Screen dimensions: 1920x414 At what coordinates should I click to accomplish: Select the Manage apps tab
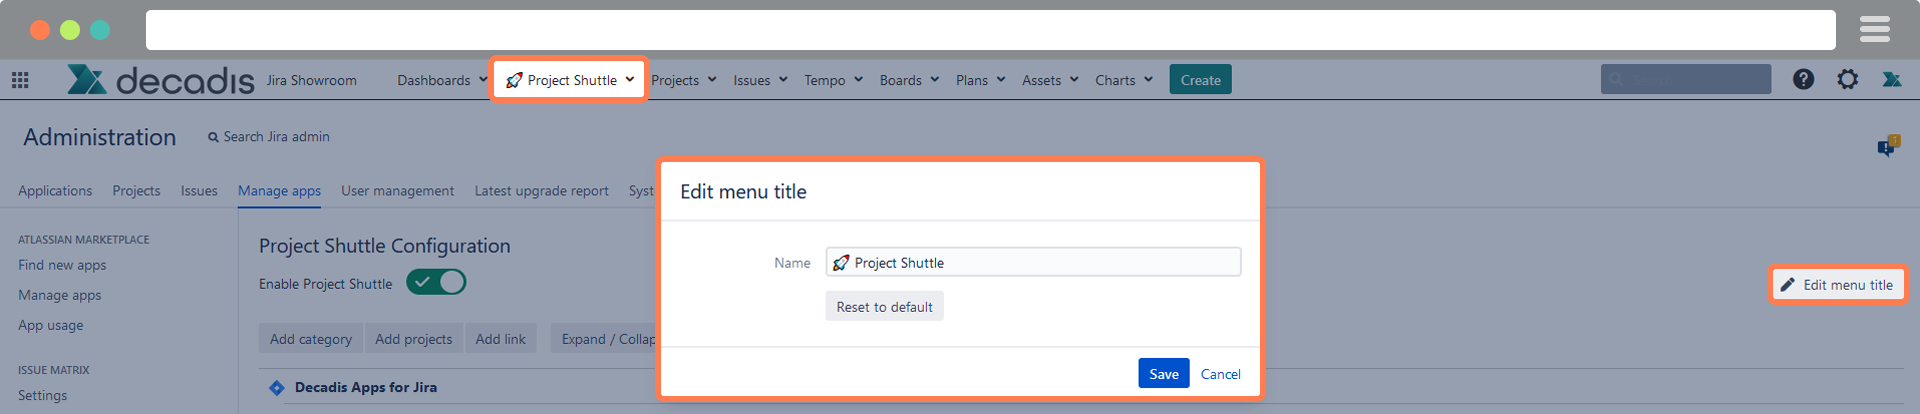(279, 191)
